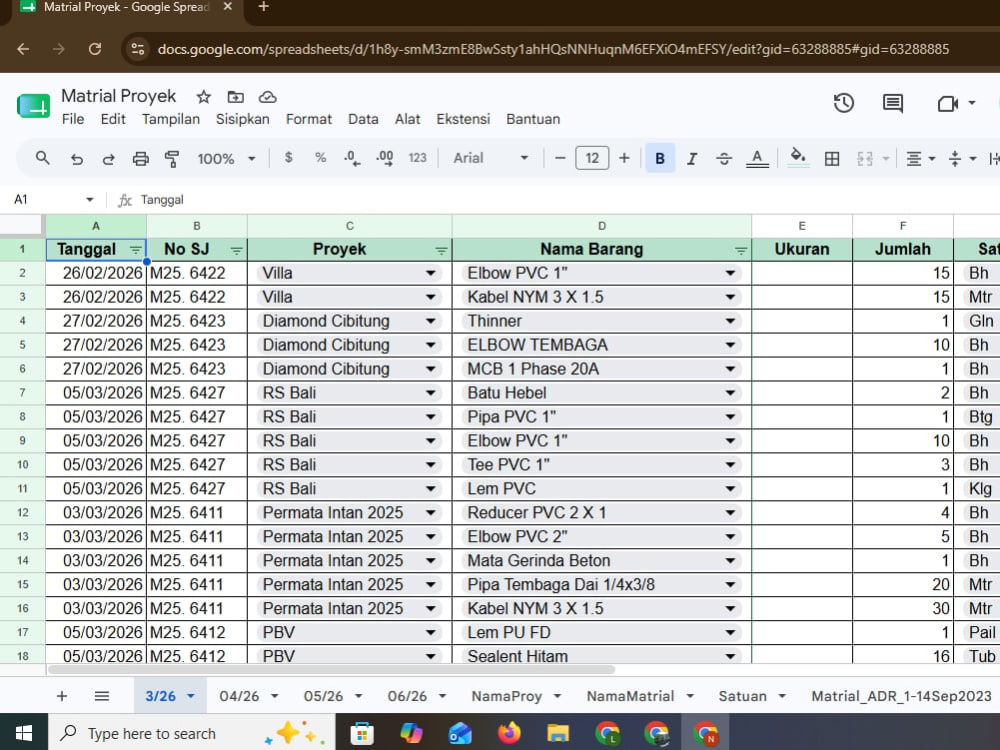Open the Alat menu
The height and width of the screenshot is (750, 1000).
pos(408,119)
